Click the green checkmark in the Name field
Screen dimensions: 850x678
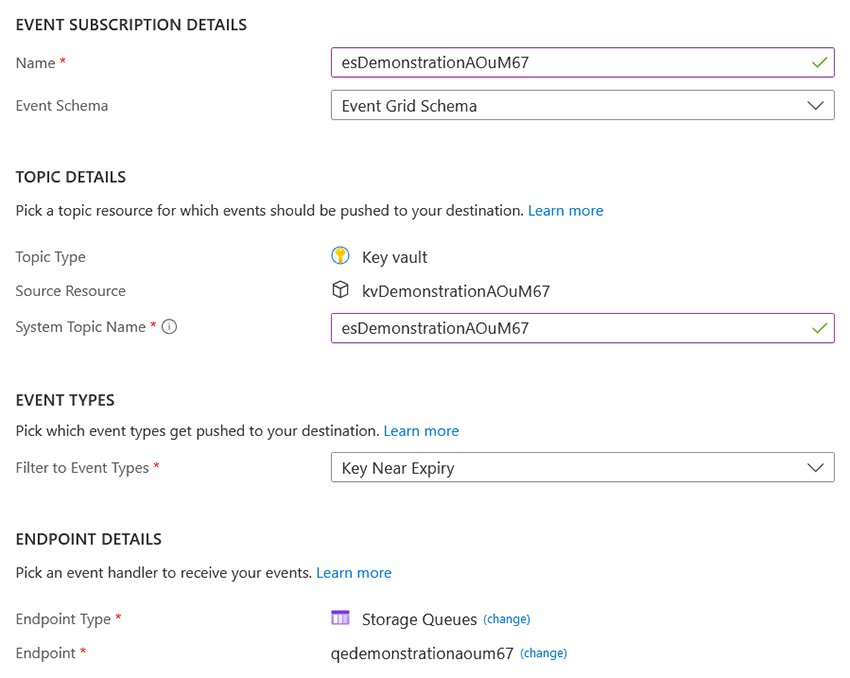click(x=820, y=63)
